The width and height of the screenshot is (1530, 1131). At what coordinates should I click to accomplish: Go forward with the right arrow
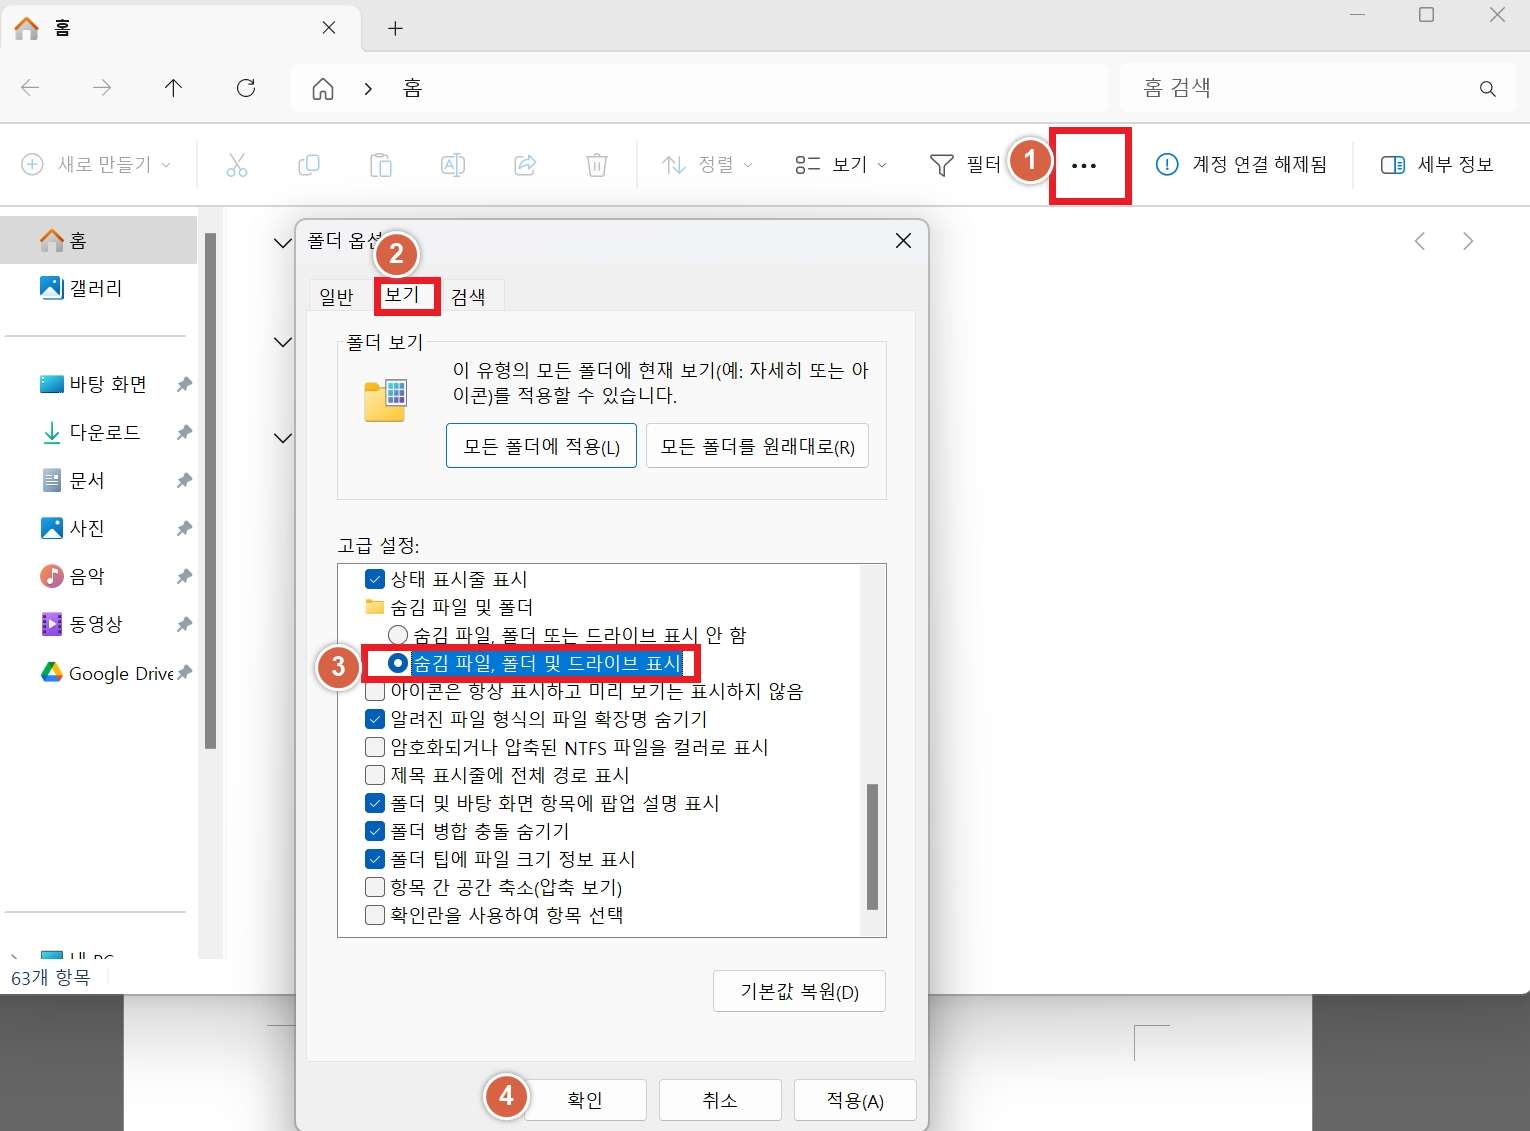102,88
